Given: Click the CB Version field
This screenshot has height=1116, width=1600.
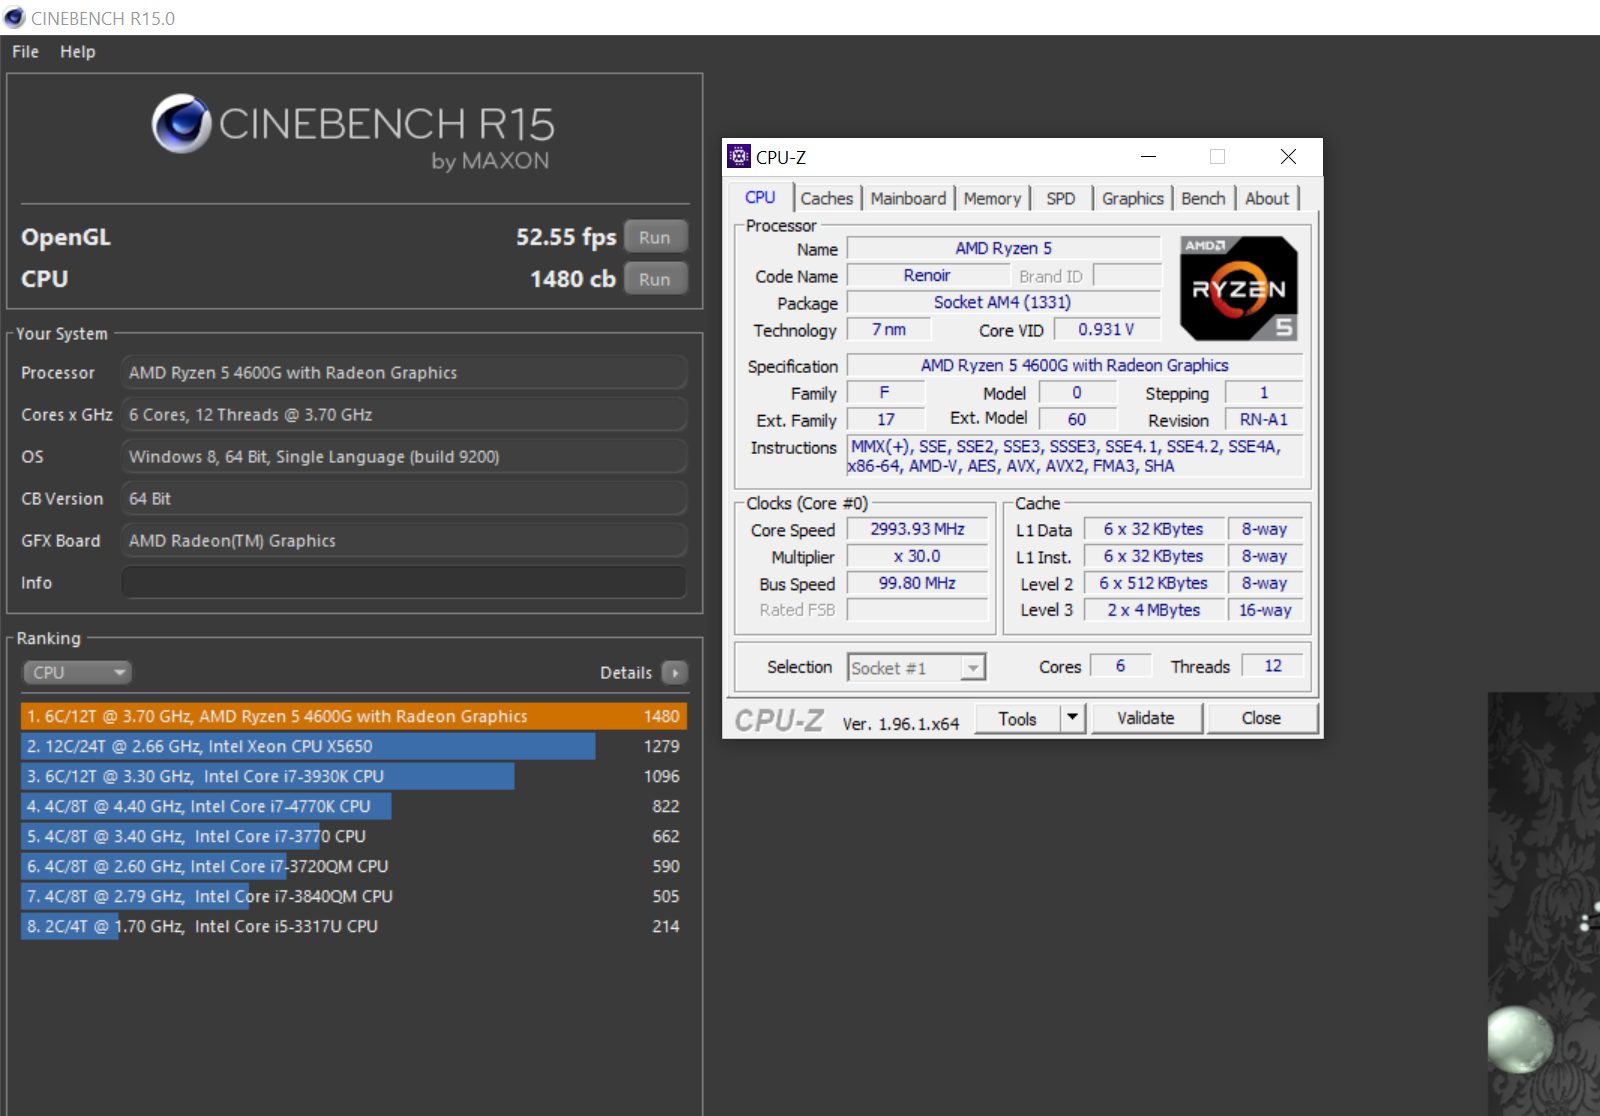Looking at the screenshot, I should (404, 499).
